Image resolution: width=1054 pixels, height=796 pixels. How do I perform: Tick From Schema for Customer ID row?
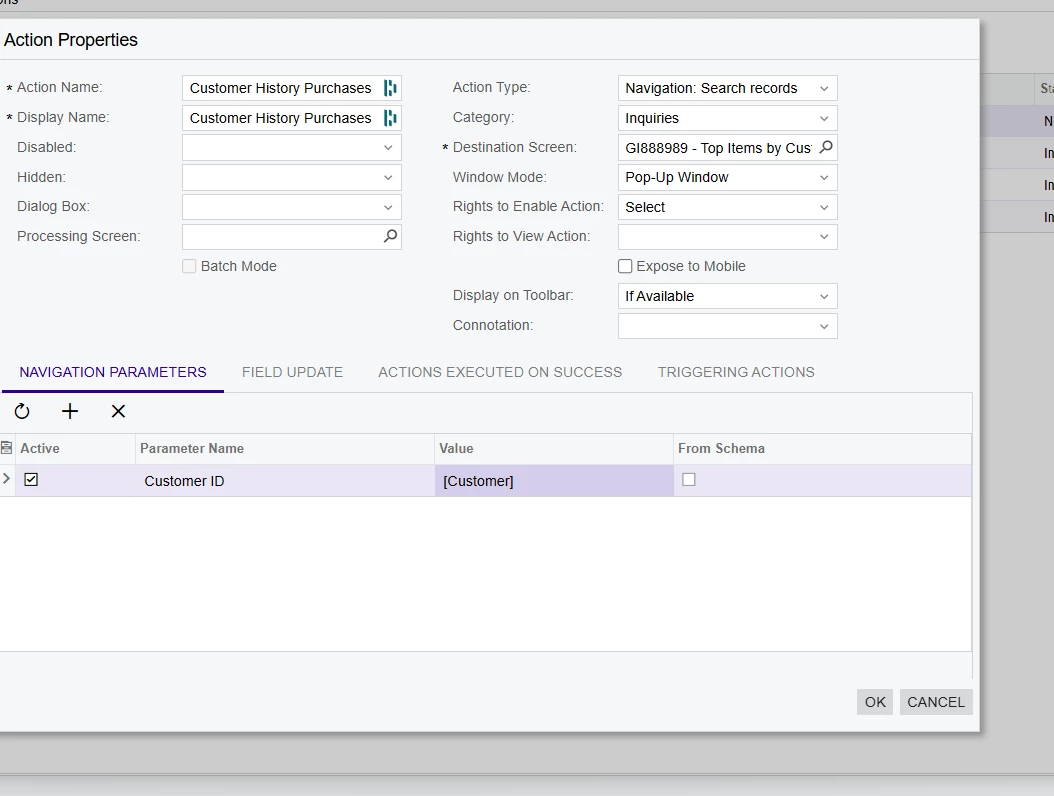coord(688,479)
